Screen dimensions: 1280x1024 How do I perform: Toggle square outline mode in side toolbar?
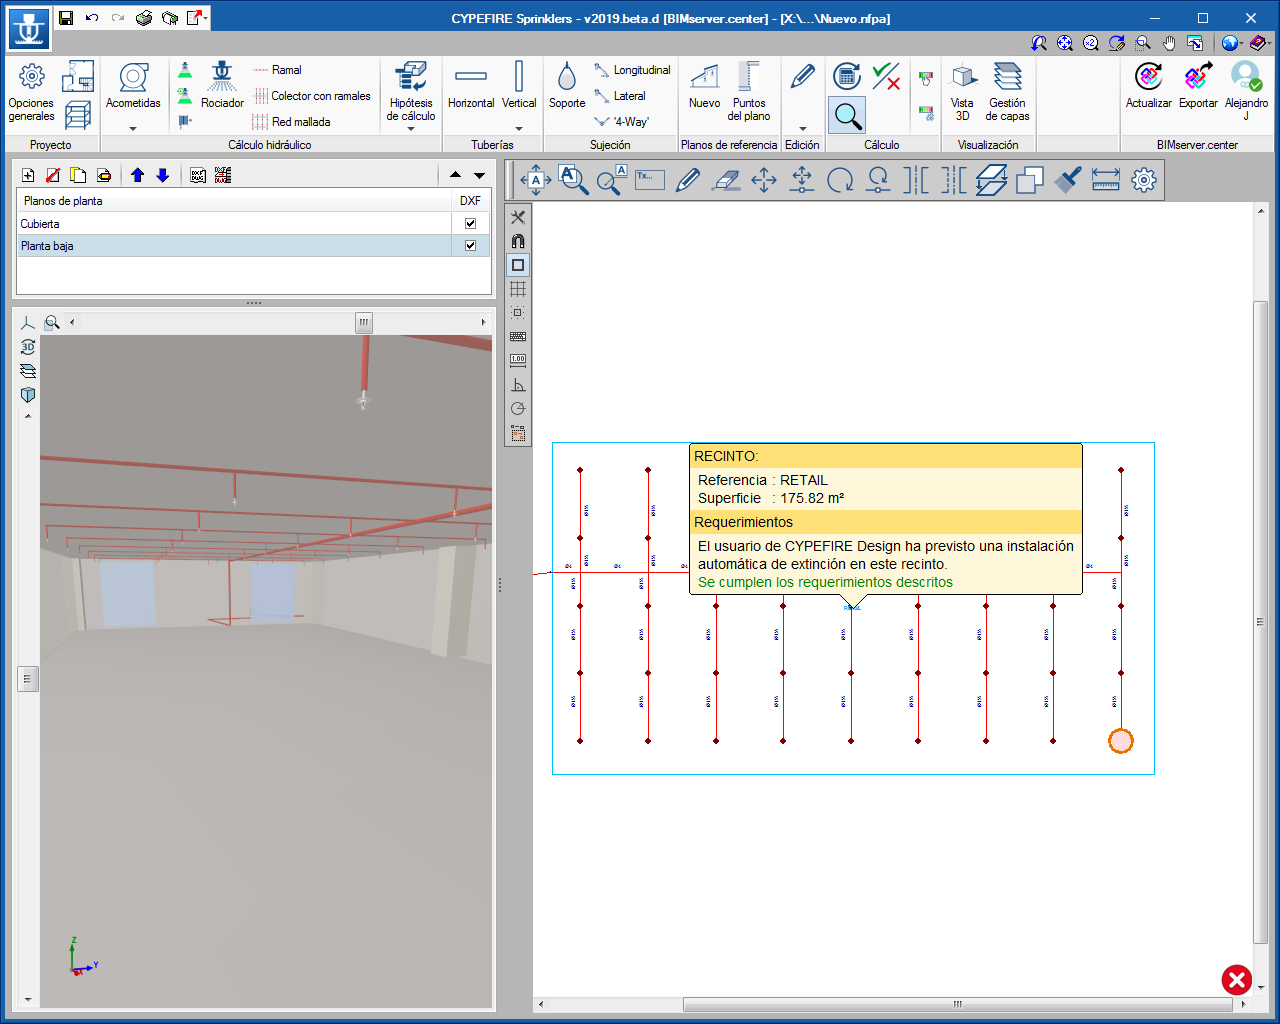pyautogui.click(x=518, y=265)
